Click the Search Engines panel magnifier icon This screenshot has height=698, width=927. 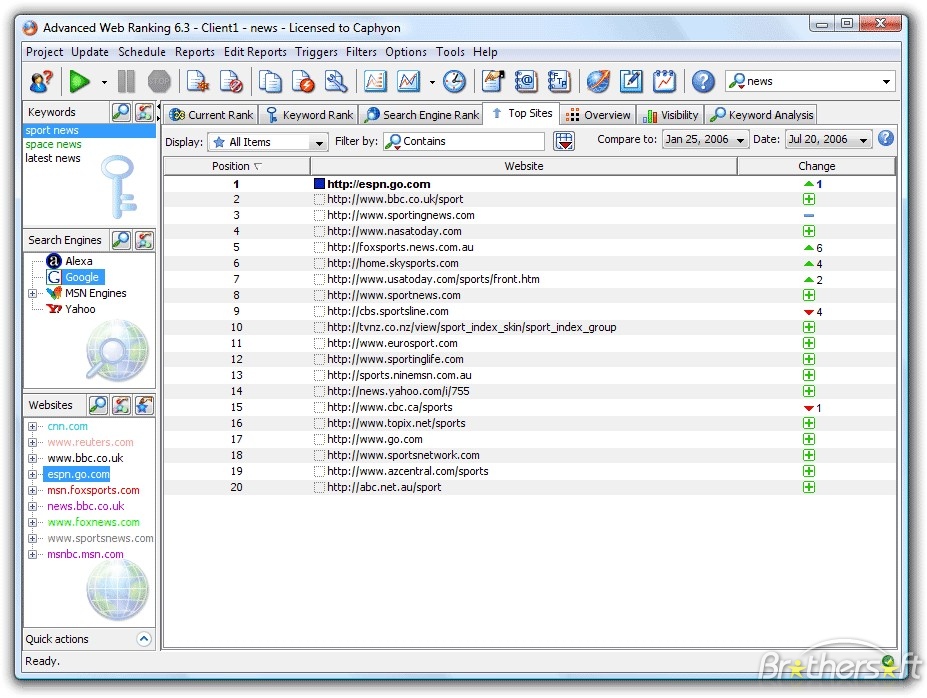pos(121,239)
